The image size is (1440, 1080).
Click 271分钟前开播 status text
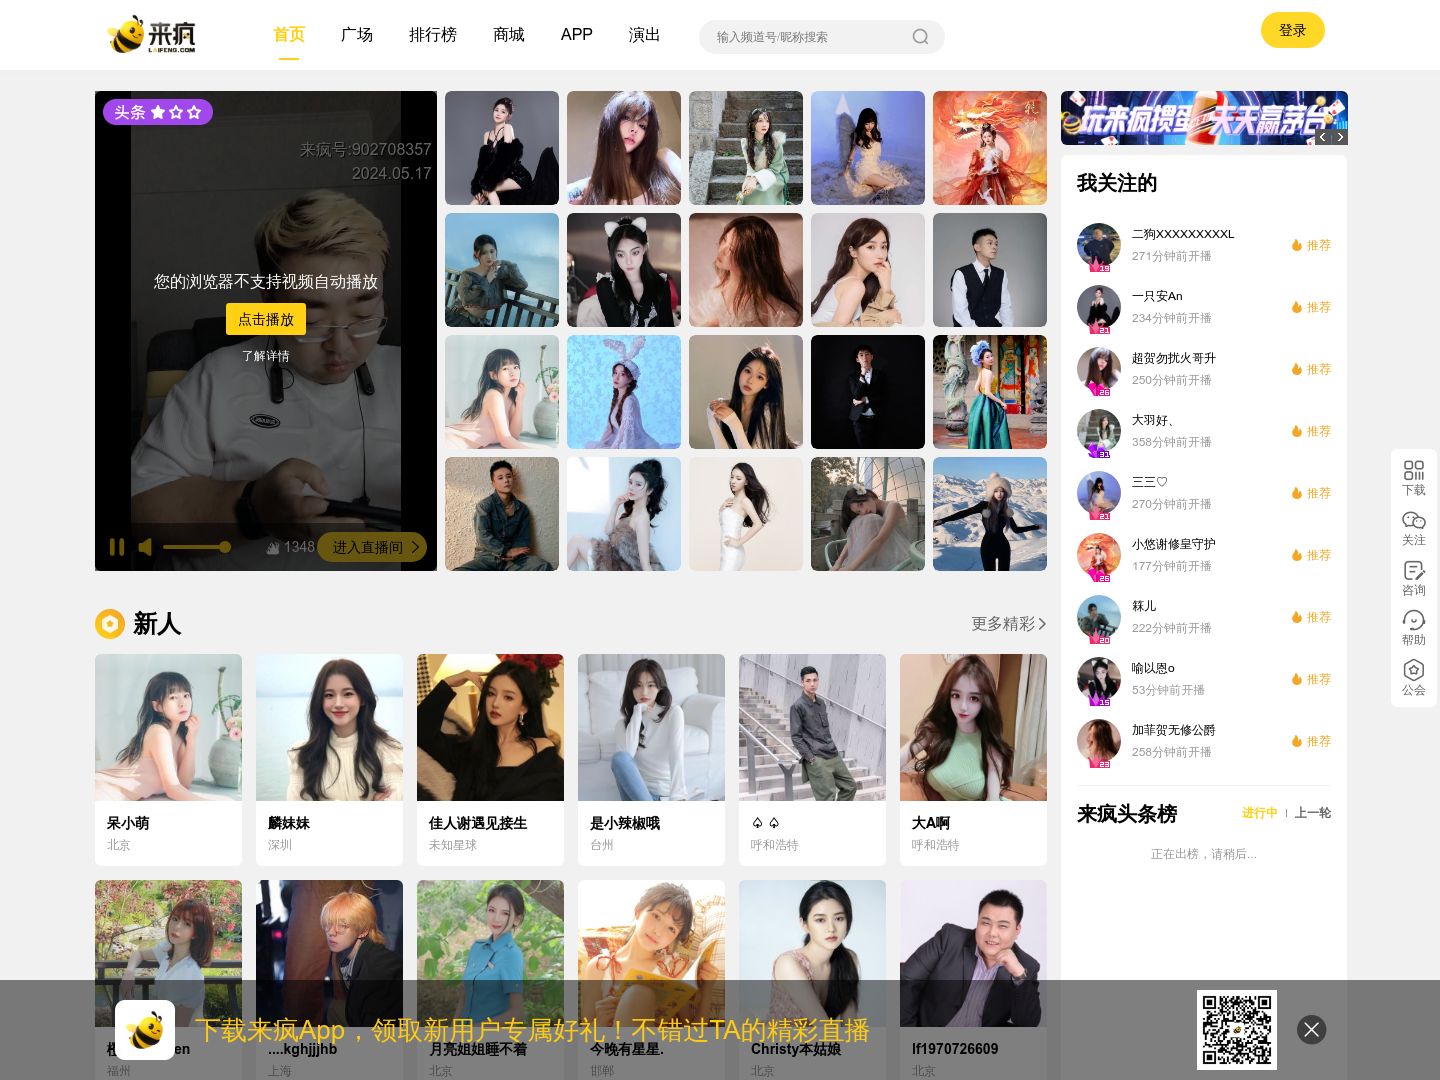(1171, 256)
